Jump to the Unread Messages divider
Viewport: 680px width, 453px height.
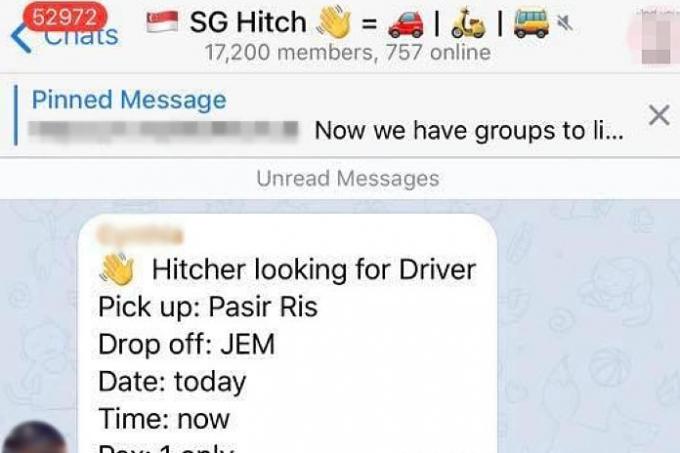tap(348, 179)
